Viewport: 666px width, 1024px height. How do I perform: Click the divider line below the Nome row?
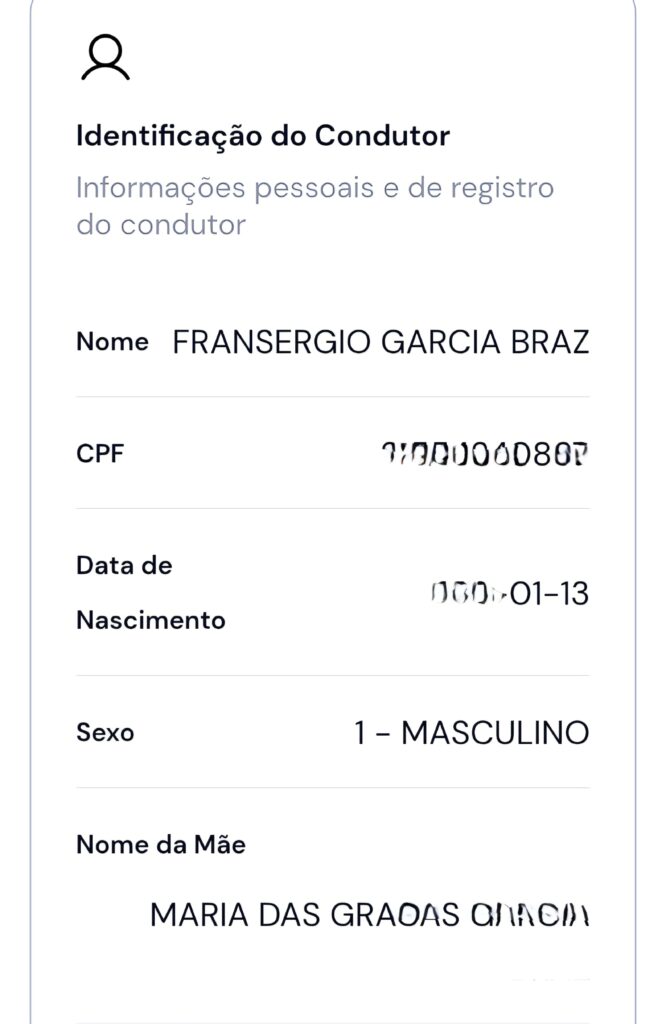pos(333,397)
